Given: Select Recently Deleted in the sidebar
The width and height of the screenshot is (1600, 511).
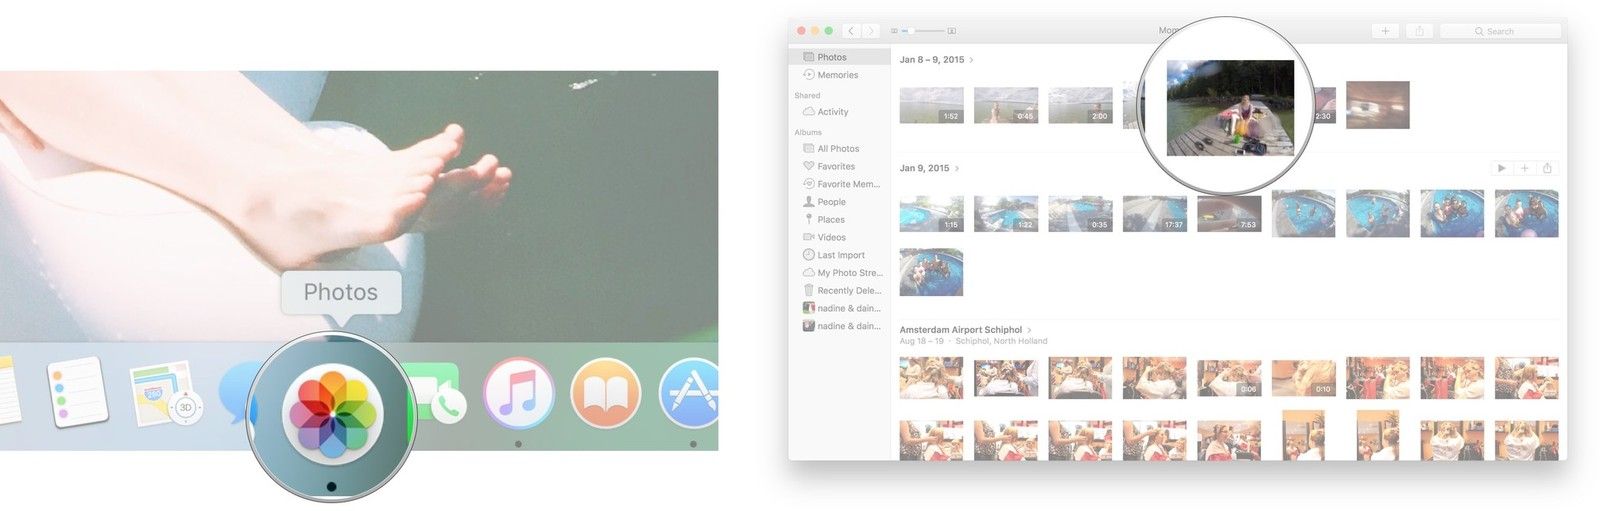Looking at the screenshot, I should pyautogui.click(x=848, y=291).
